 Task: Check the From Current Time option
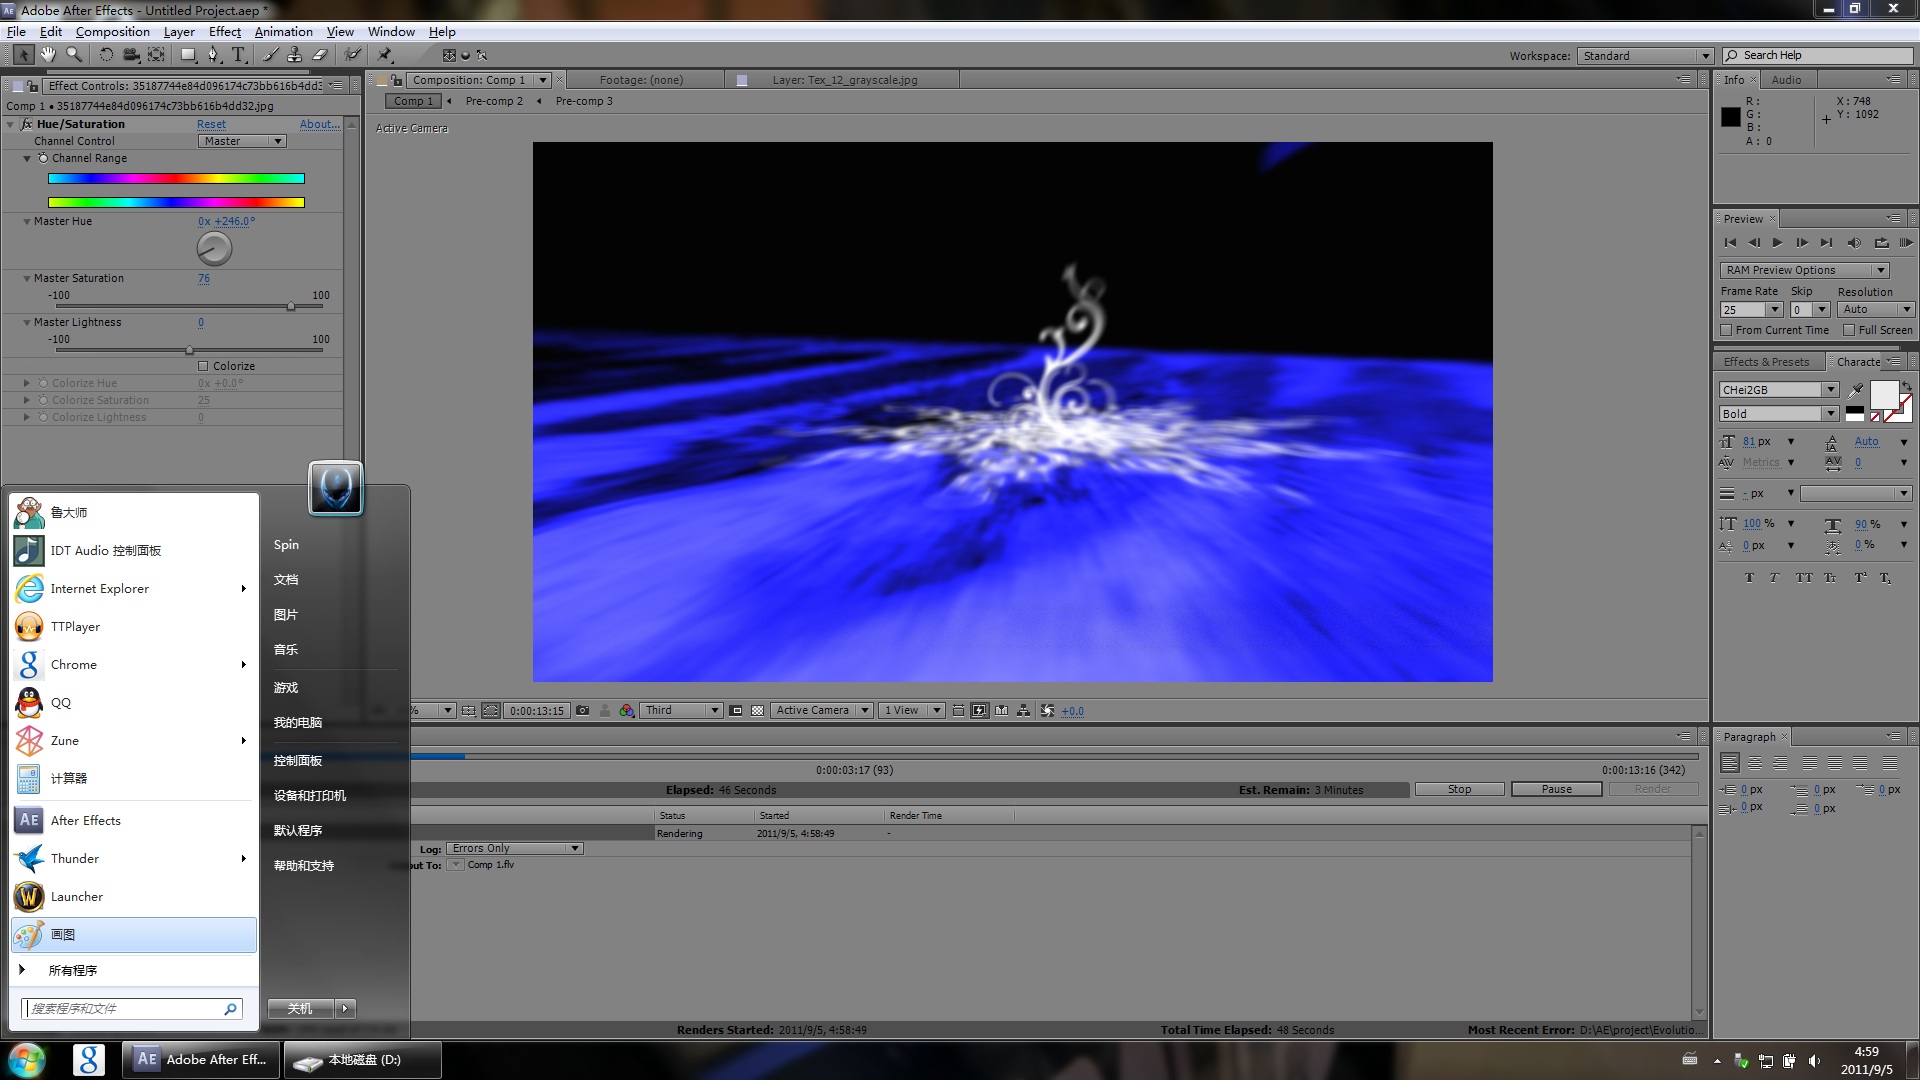point(1726,330)
